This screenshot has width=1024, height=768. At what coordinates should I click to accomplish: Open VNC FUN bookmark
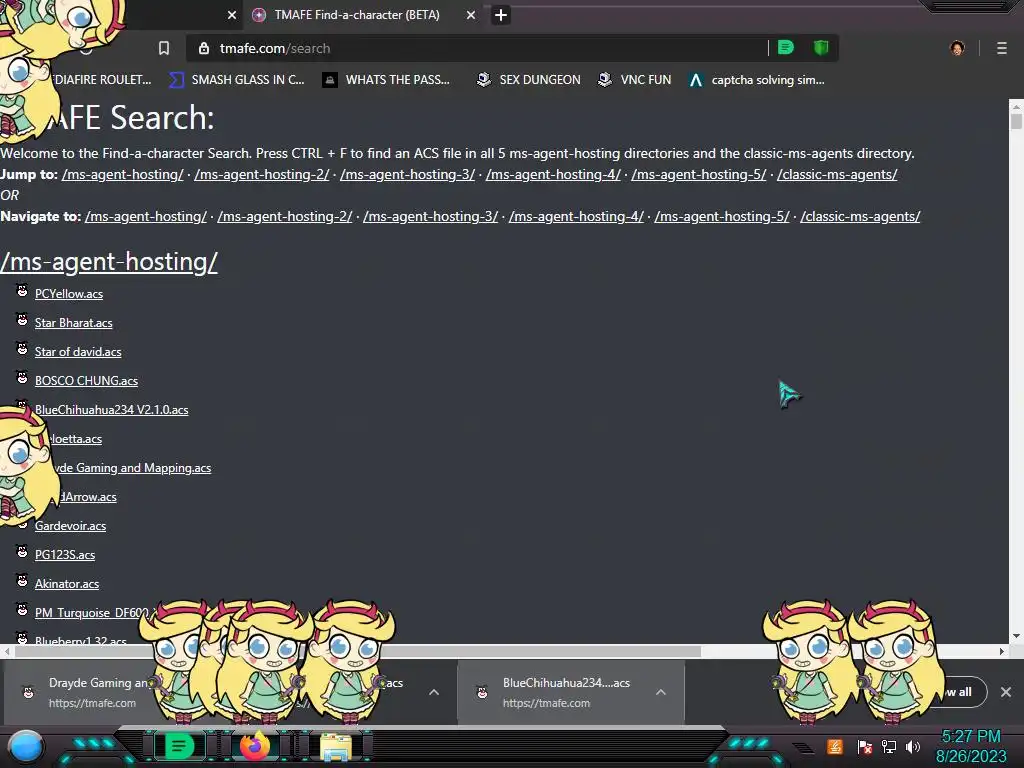click(635, 80)
